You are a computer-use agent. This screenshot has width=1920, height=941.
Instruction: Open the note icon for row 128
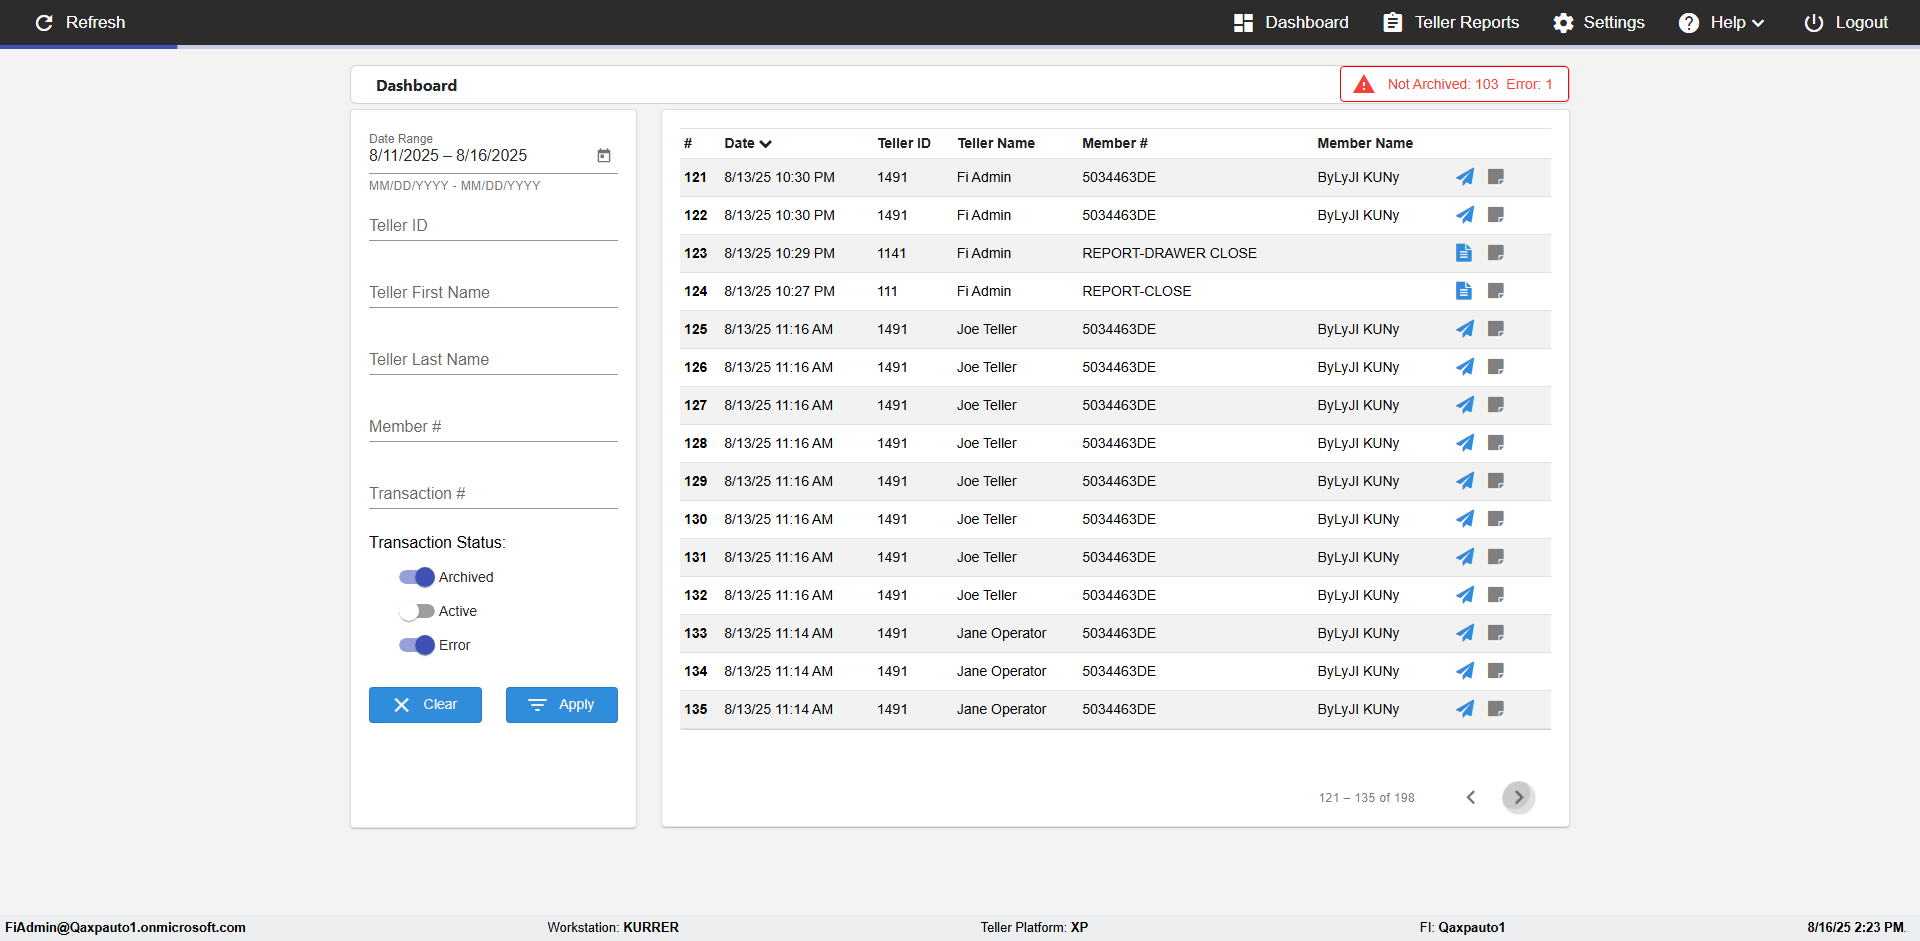1496,443
